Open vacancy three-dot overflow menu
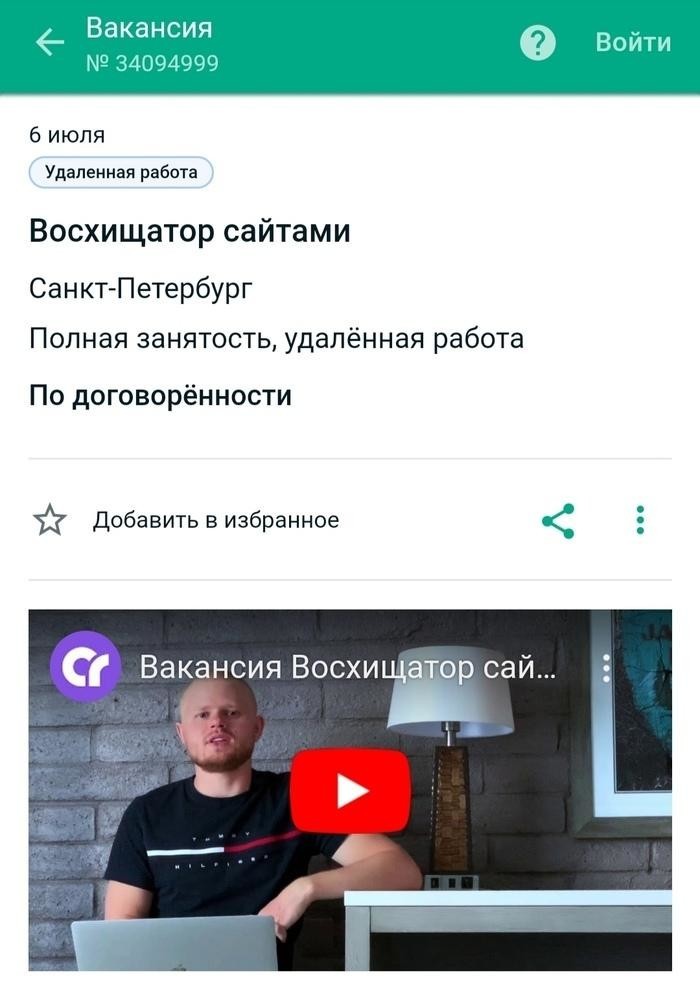 point(640,520)
